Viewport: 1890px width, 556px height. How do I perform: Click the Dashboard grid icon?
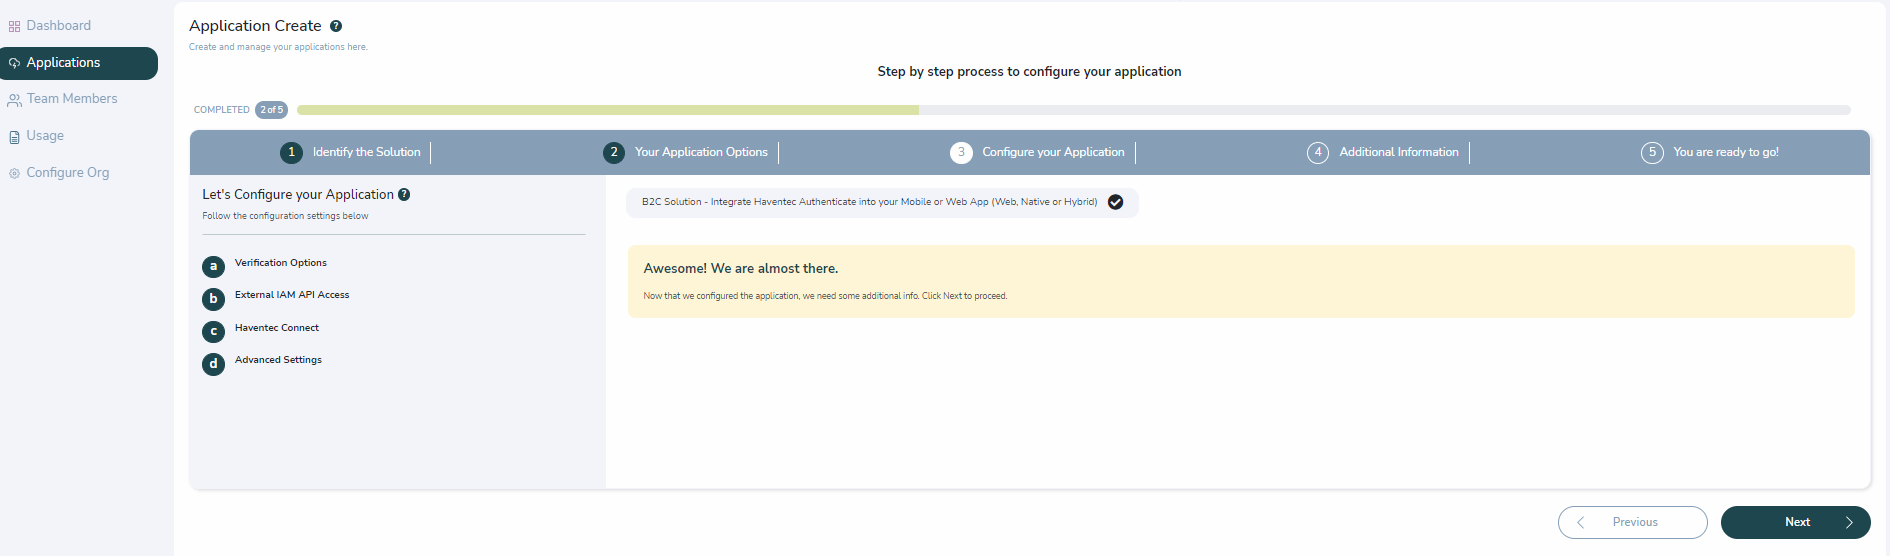click(14, 27)
